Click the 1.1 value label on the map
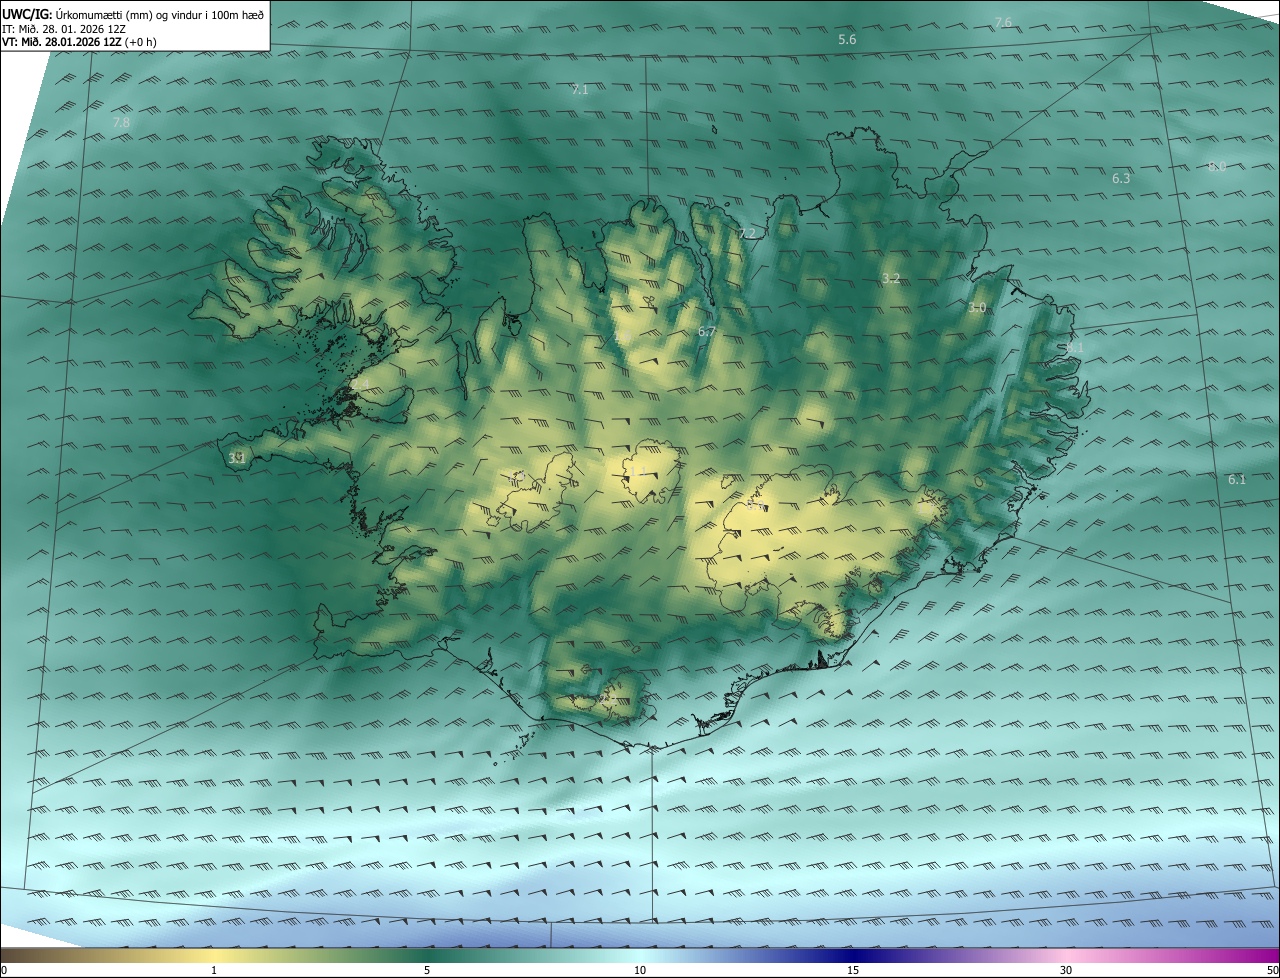The image size is (1280, 978). [637, 472]
